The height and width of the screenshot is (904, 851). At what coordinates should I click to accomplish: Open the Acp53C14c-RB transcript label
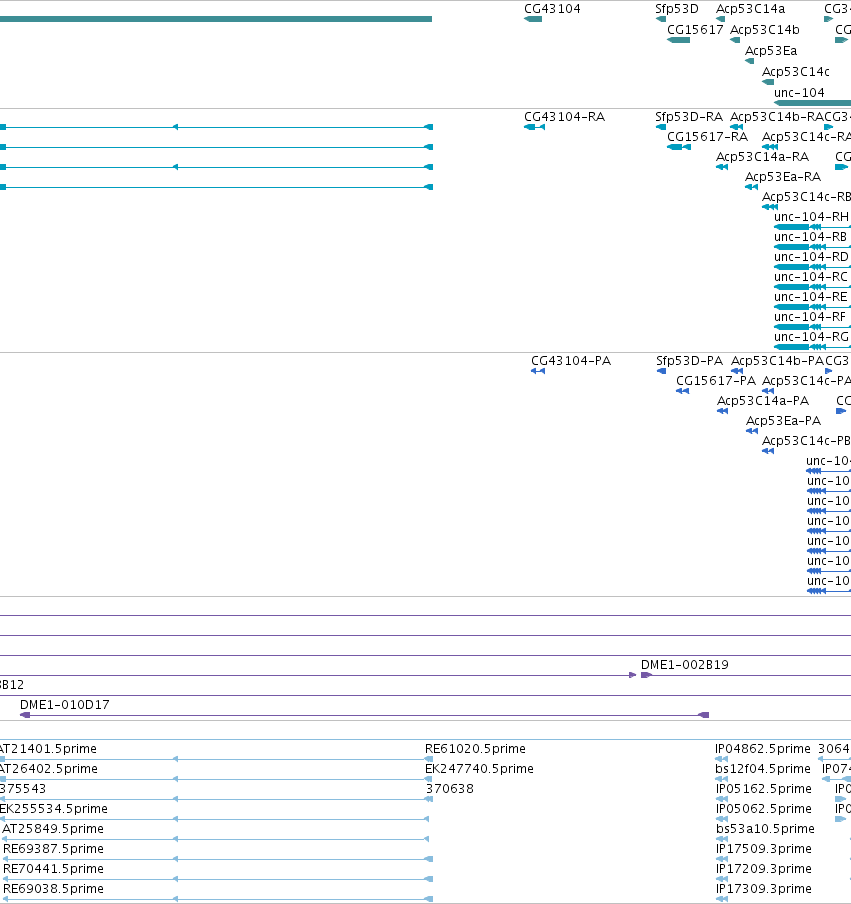pyautogui.click(x=806, y=197)
